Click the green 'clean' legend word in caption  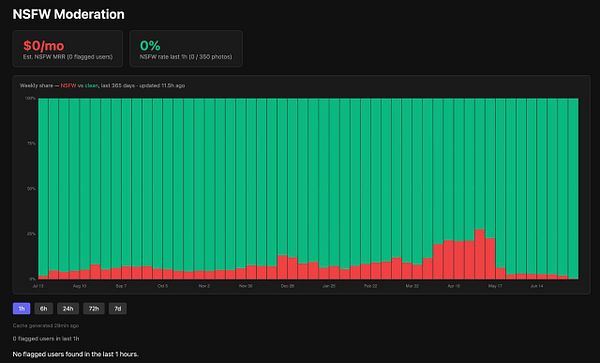coord(91,85)
